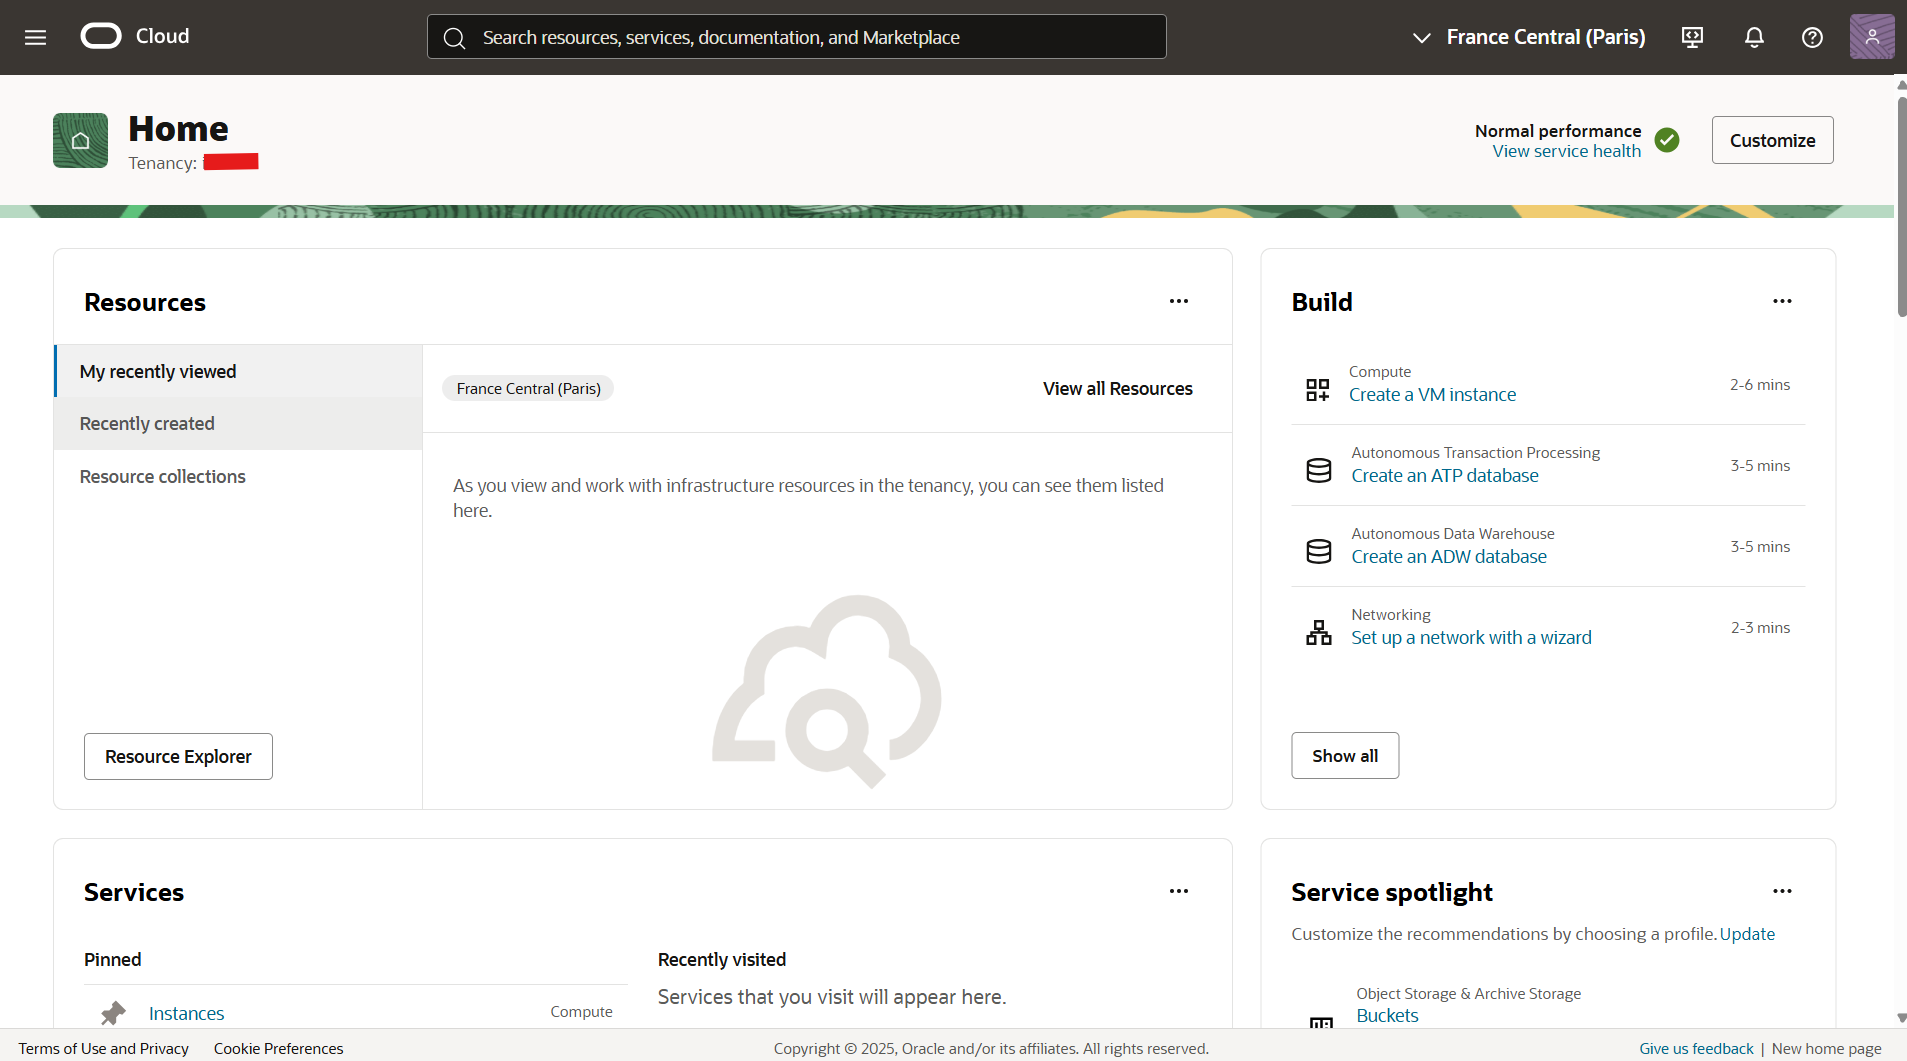Select the Resource collections tab
This screenshot has height=1061, width=1907.
(162, 476)
